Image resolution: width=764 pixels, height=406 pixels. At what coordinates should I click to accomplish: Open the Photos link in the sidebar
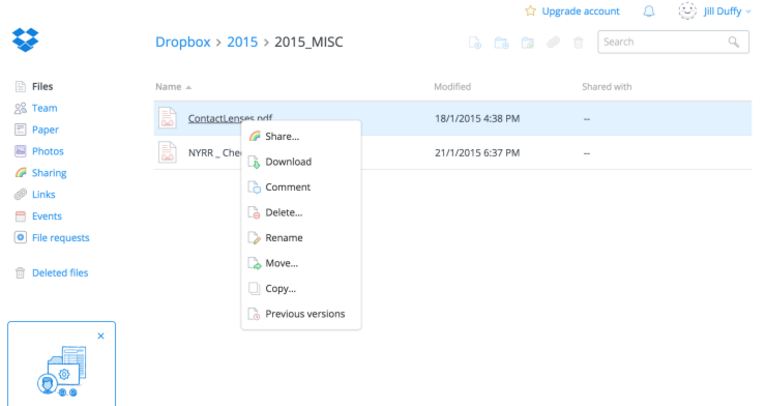click(48, 151)
